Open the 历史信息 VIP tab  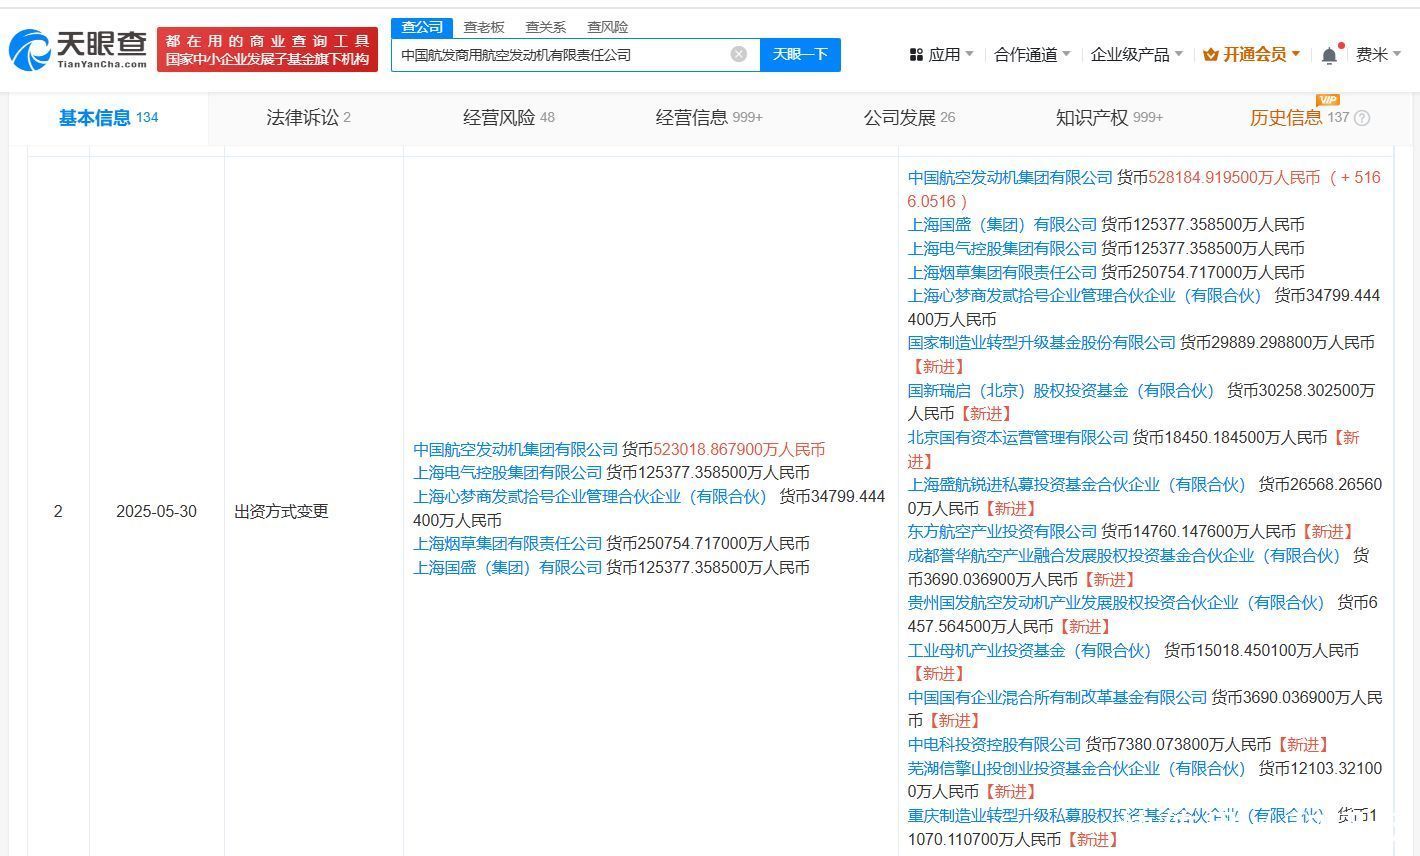point(1299,118)
